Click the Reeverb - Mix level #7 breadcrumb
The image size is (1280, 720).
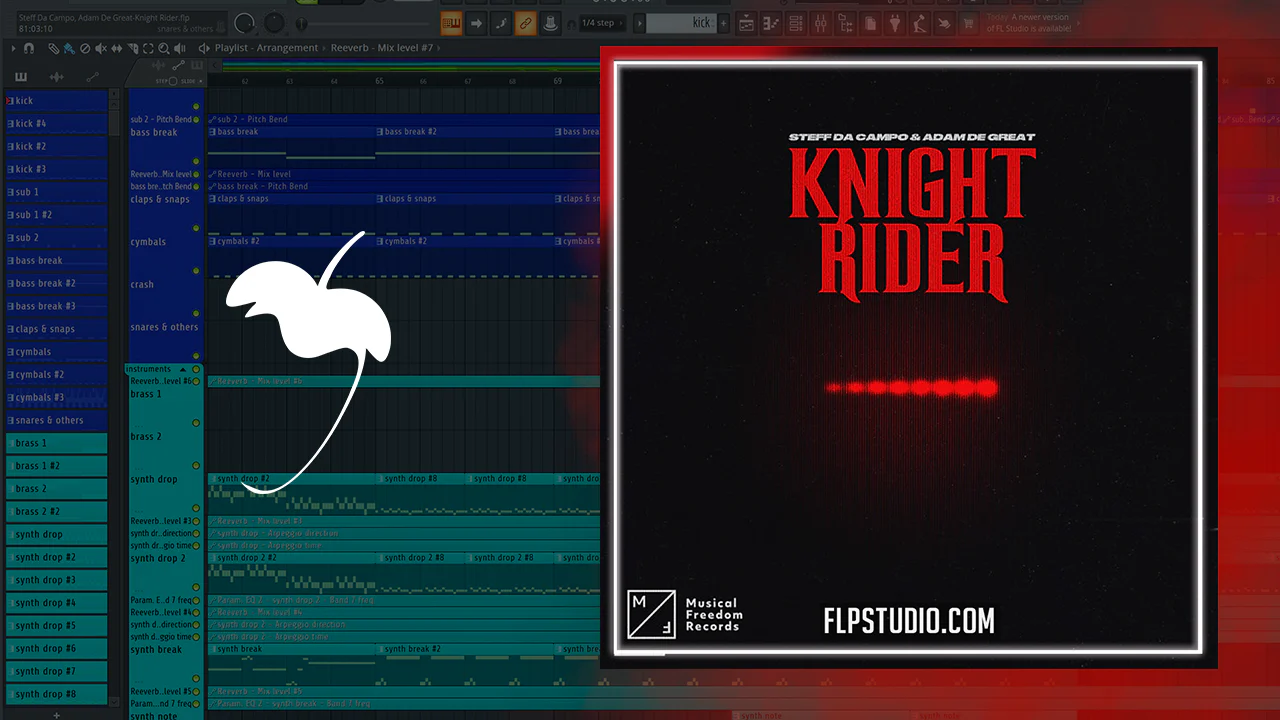381,48
